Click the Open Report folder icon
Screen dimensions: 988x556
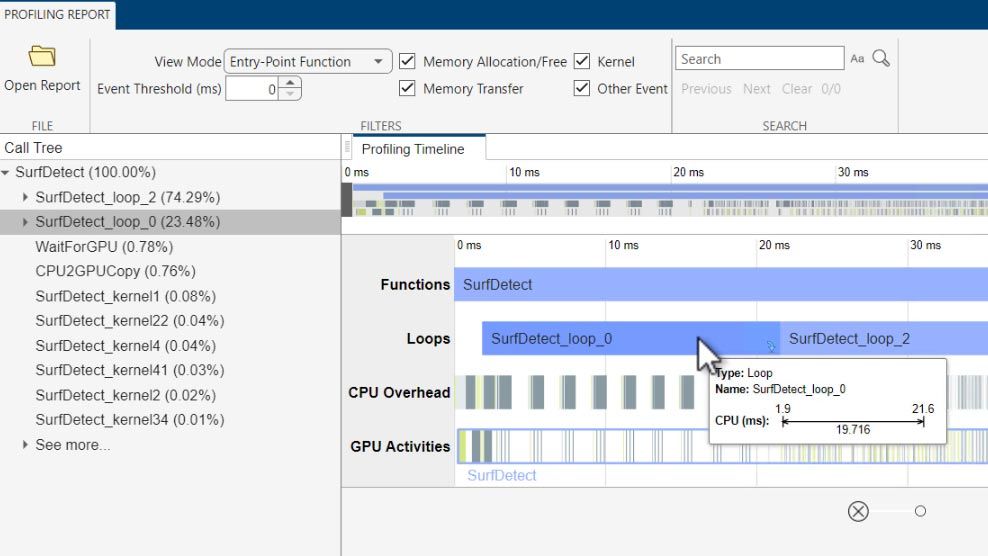pyautogui.click(x=42, y=56)
